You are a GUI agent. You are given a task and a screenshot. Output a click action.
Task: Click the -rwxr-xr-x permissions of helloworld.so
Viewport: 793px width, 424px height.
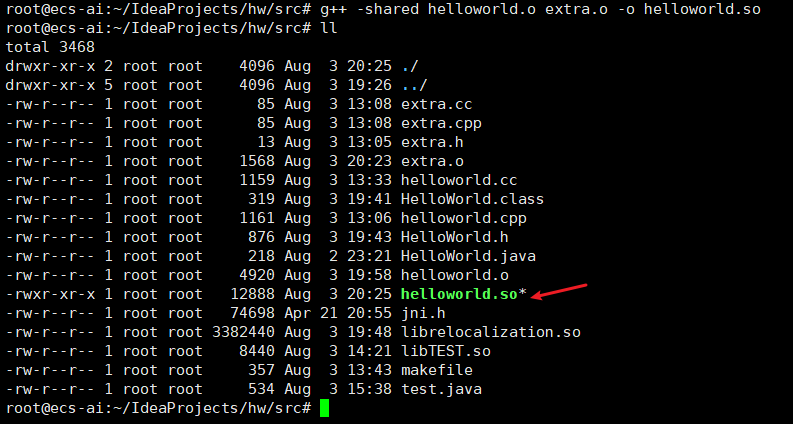50,294
